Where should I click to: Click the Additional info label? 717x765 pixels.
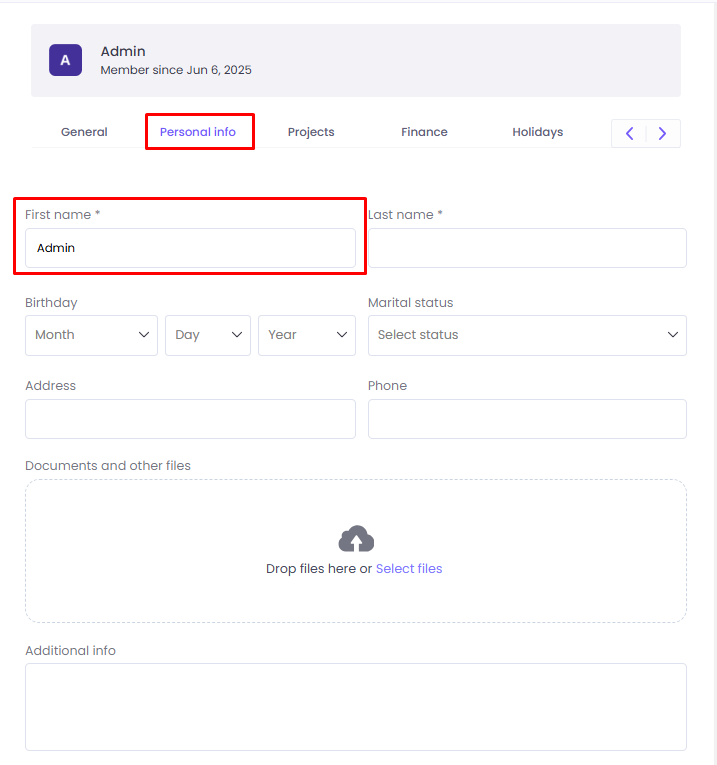point(70,650)
